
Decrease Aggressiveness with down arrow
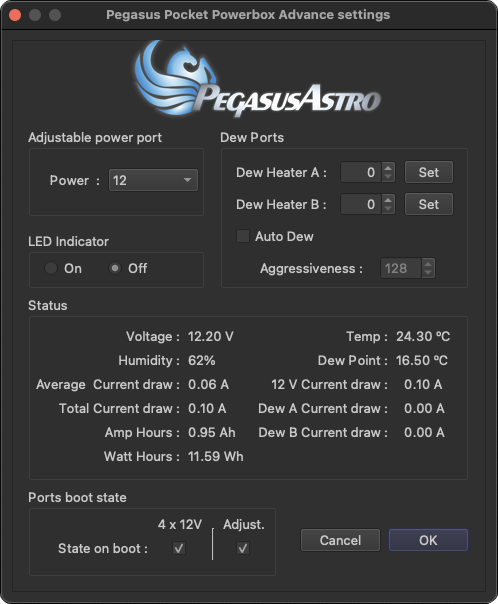pyautogui.click(x=428, y=273)
